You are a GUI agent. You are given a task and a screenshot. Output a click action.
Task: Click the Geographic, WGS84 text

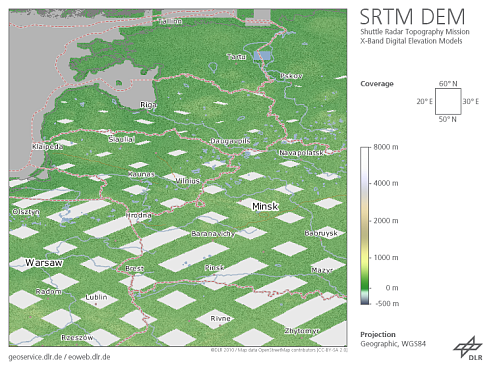(393, 344)
